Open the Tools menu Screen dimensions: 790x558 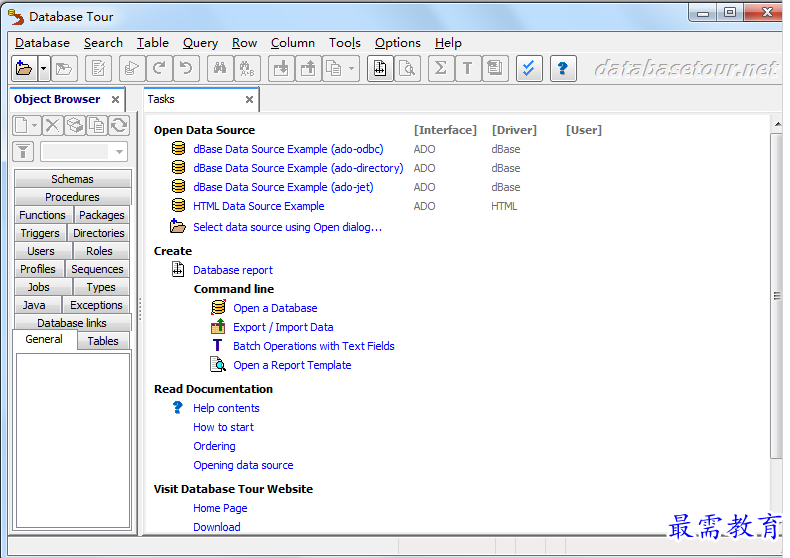[x=345, y=43]
